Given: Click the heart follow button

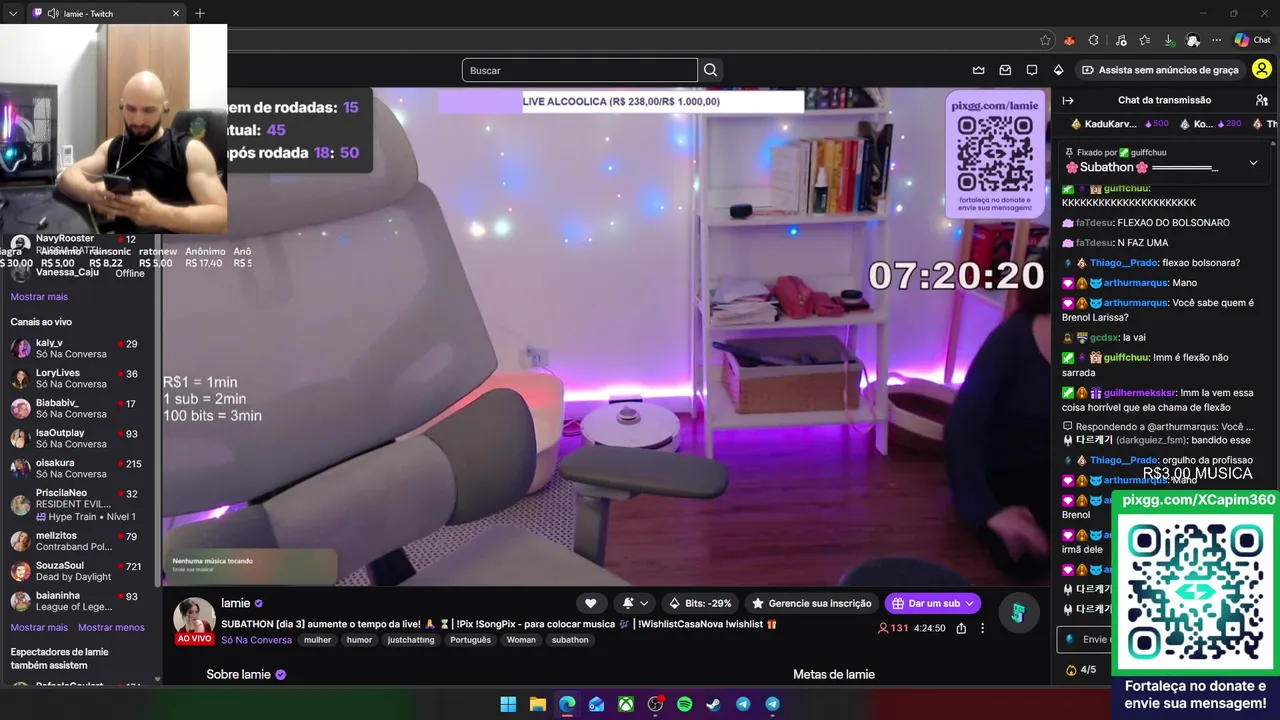Looking at the screenshot, I should pos(590,603).
